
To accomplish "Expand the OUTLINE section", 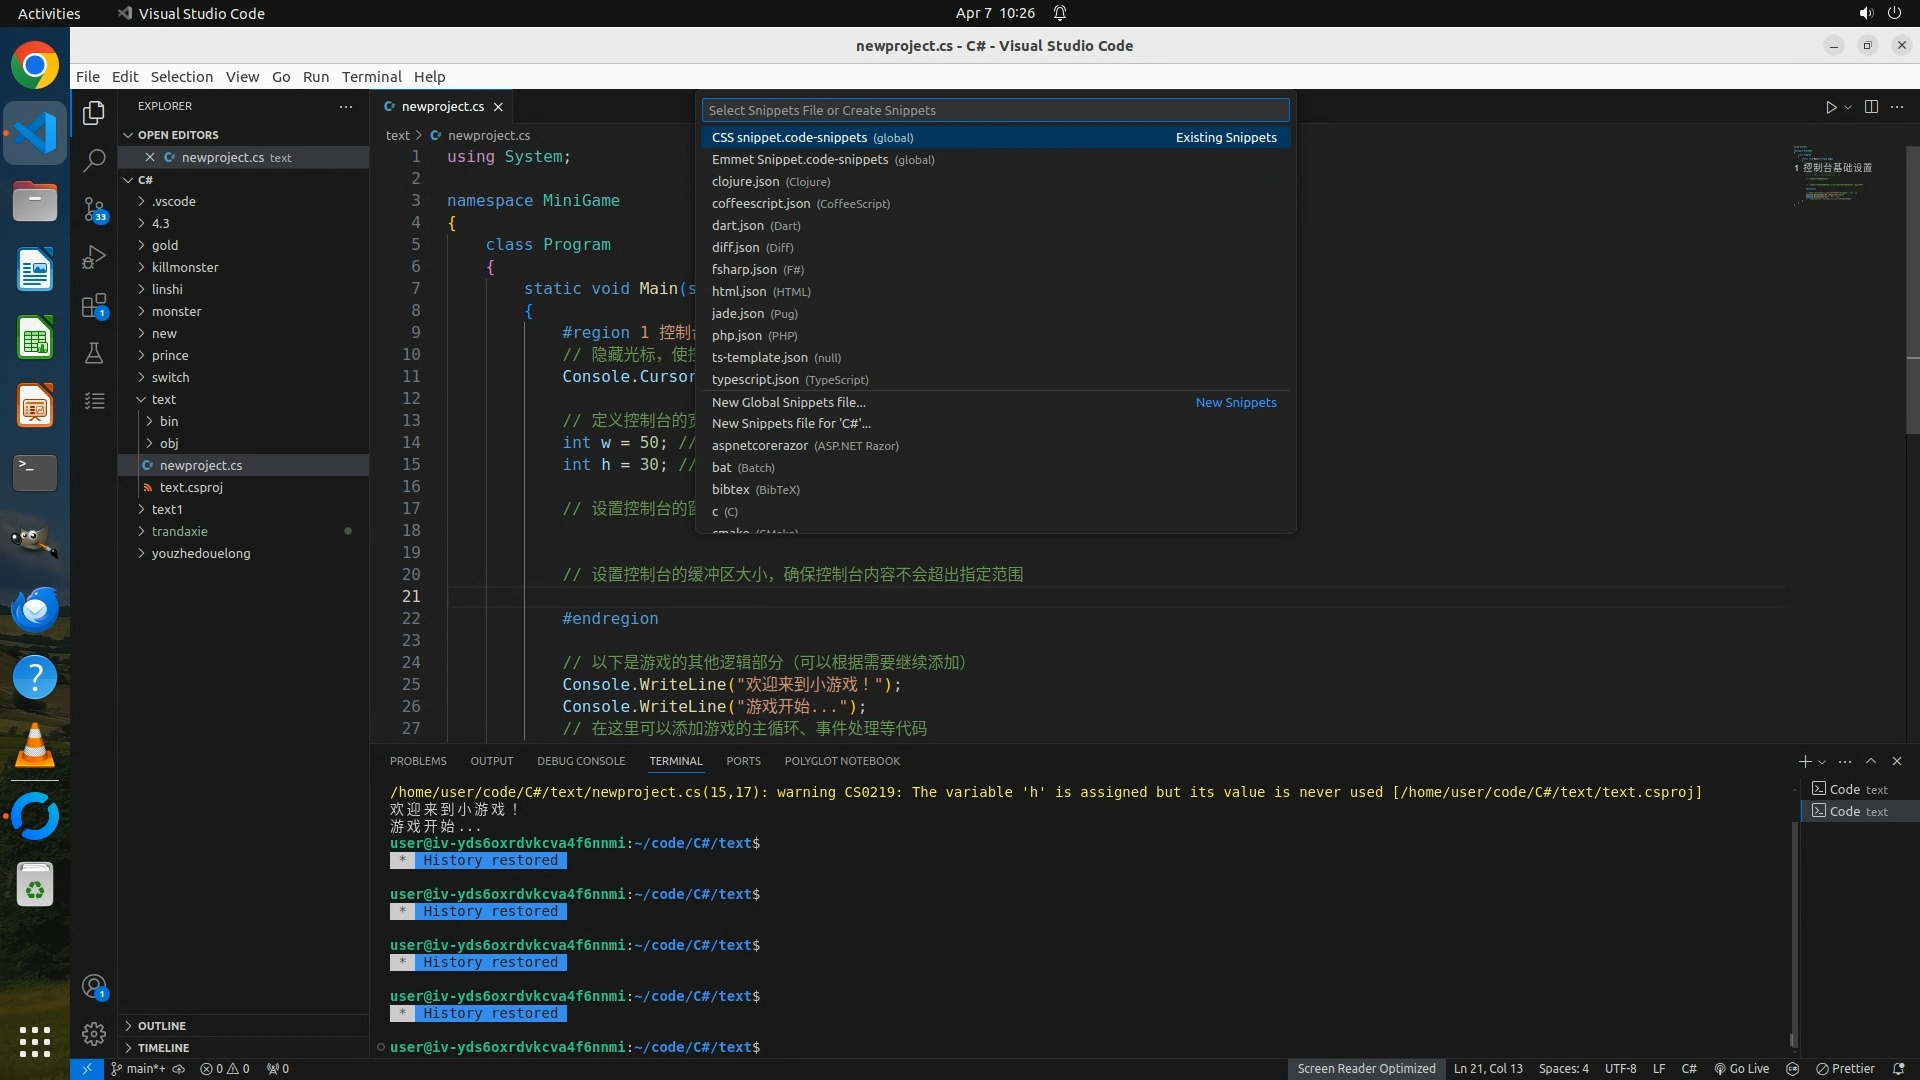I will point(162,1026).
